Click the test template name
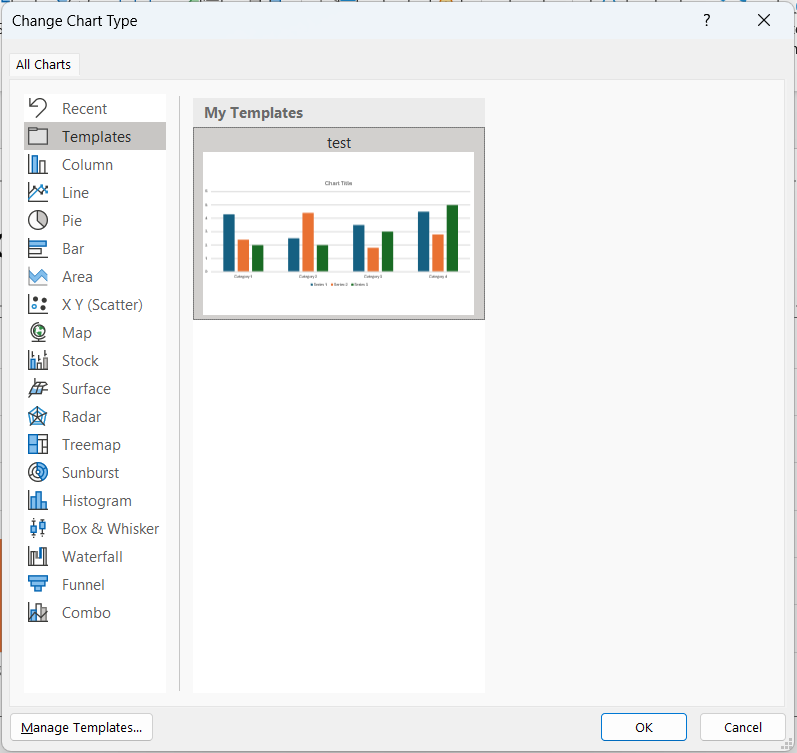This screenshot has height=753, width=797. tap(339, 143)
